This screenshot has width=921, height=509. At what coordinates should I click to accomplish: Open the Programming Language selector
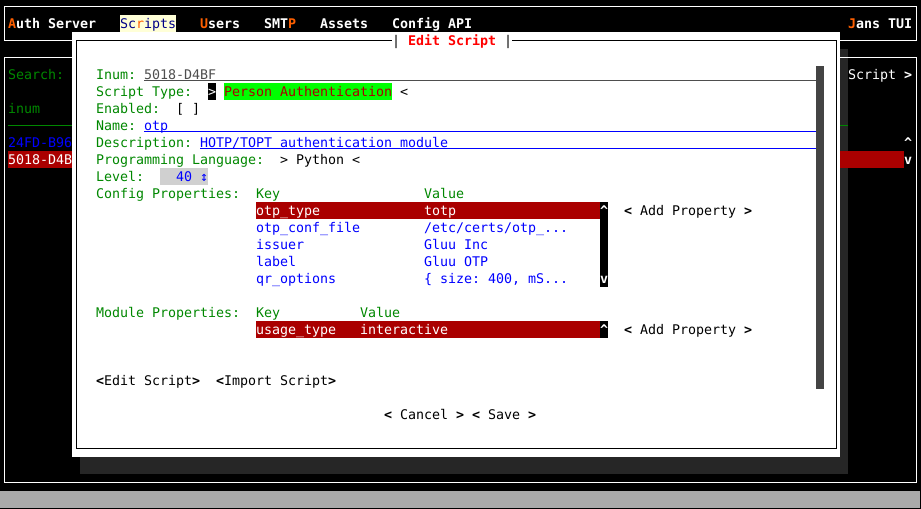click(x=319, y=159)
